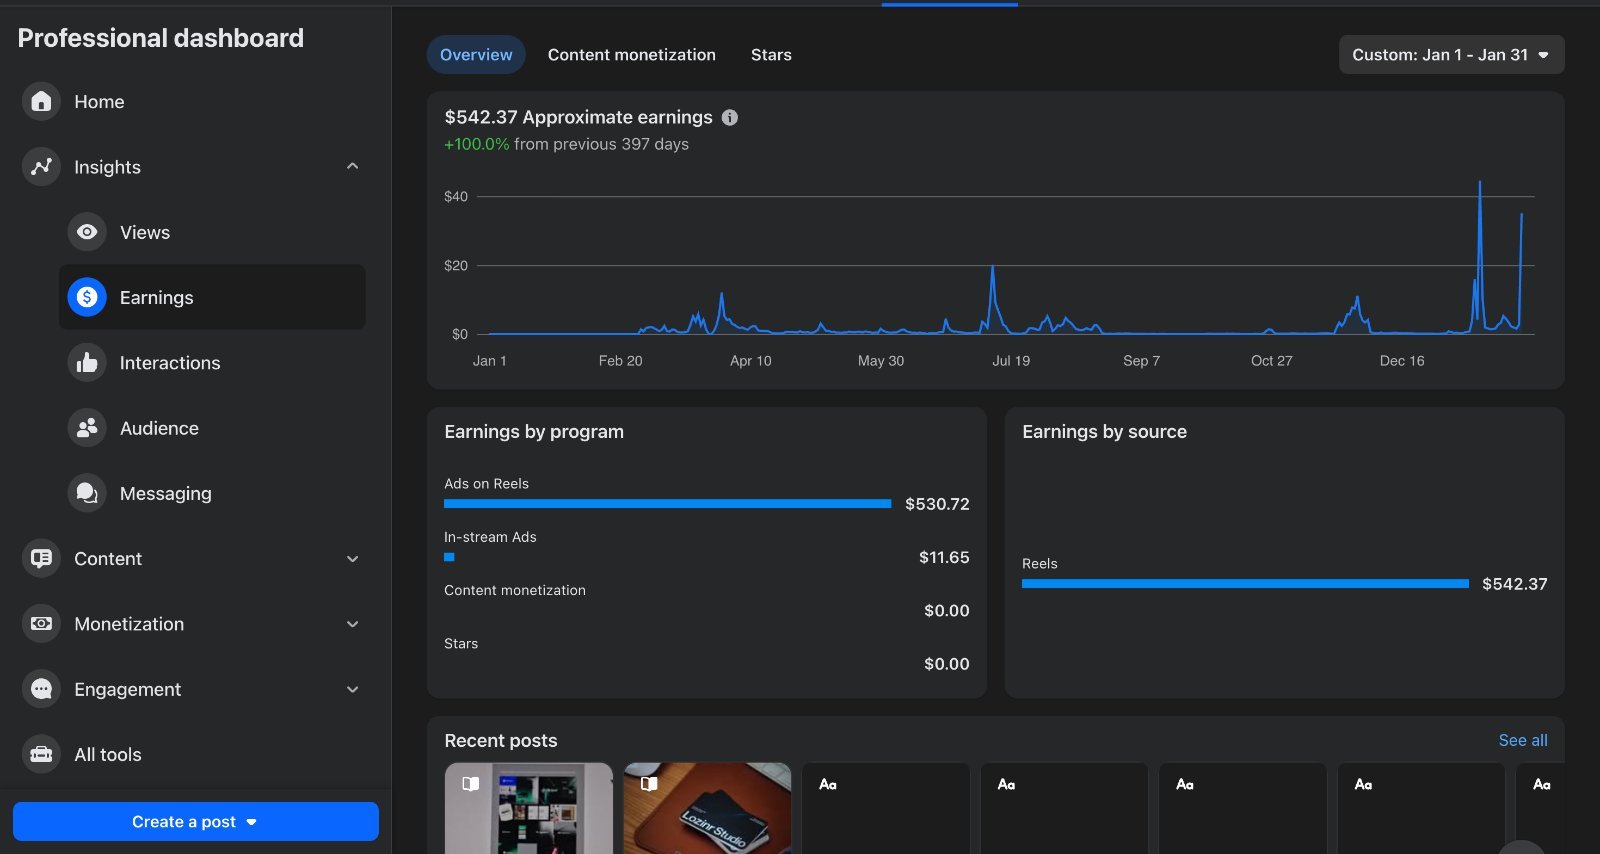Open the Create a post dropdown arrow

tap(252, 822)
